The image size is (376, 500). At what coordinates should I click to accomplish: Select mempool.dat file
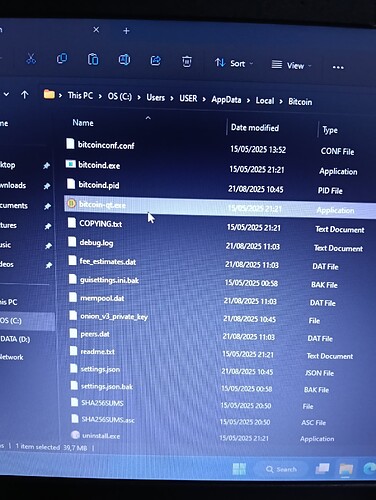(102, 298)
